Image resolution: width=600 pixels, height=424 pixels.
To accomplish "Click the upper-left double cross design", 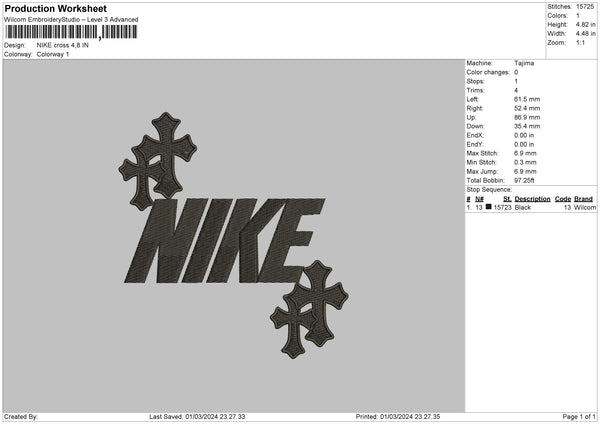I will (x=158, y=161).
